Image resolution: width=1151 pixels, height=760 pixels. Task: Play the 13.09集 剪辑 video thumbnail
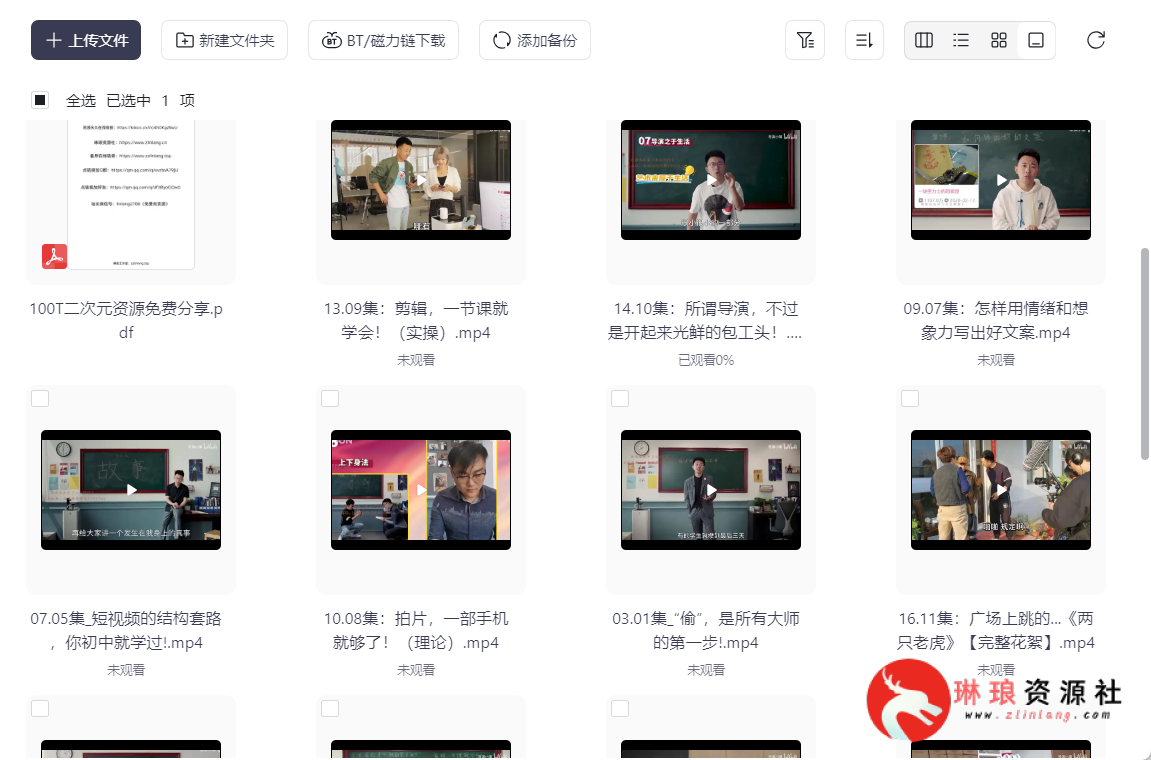421,180
